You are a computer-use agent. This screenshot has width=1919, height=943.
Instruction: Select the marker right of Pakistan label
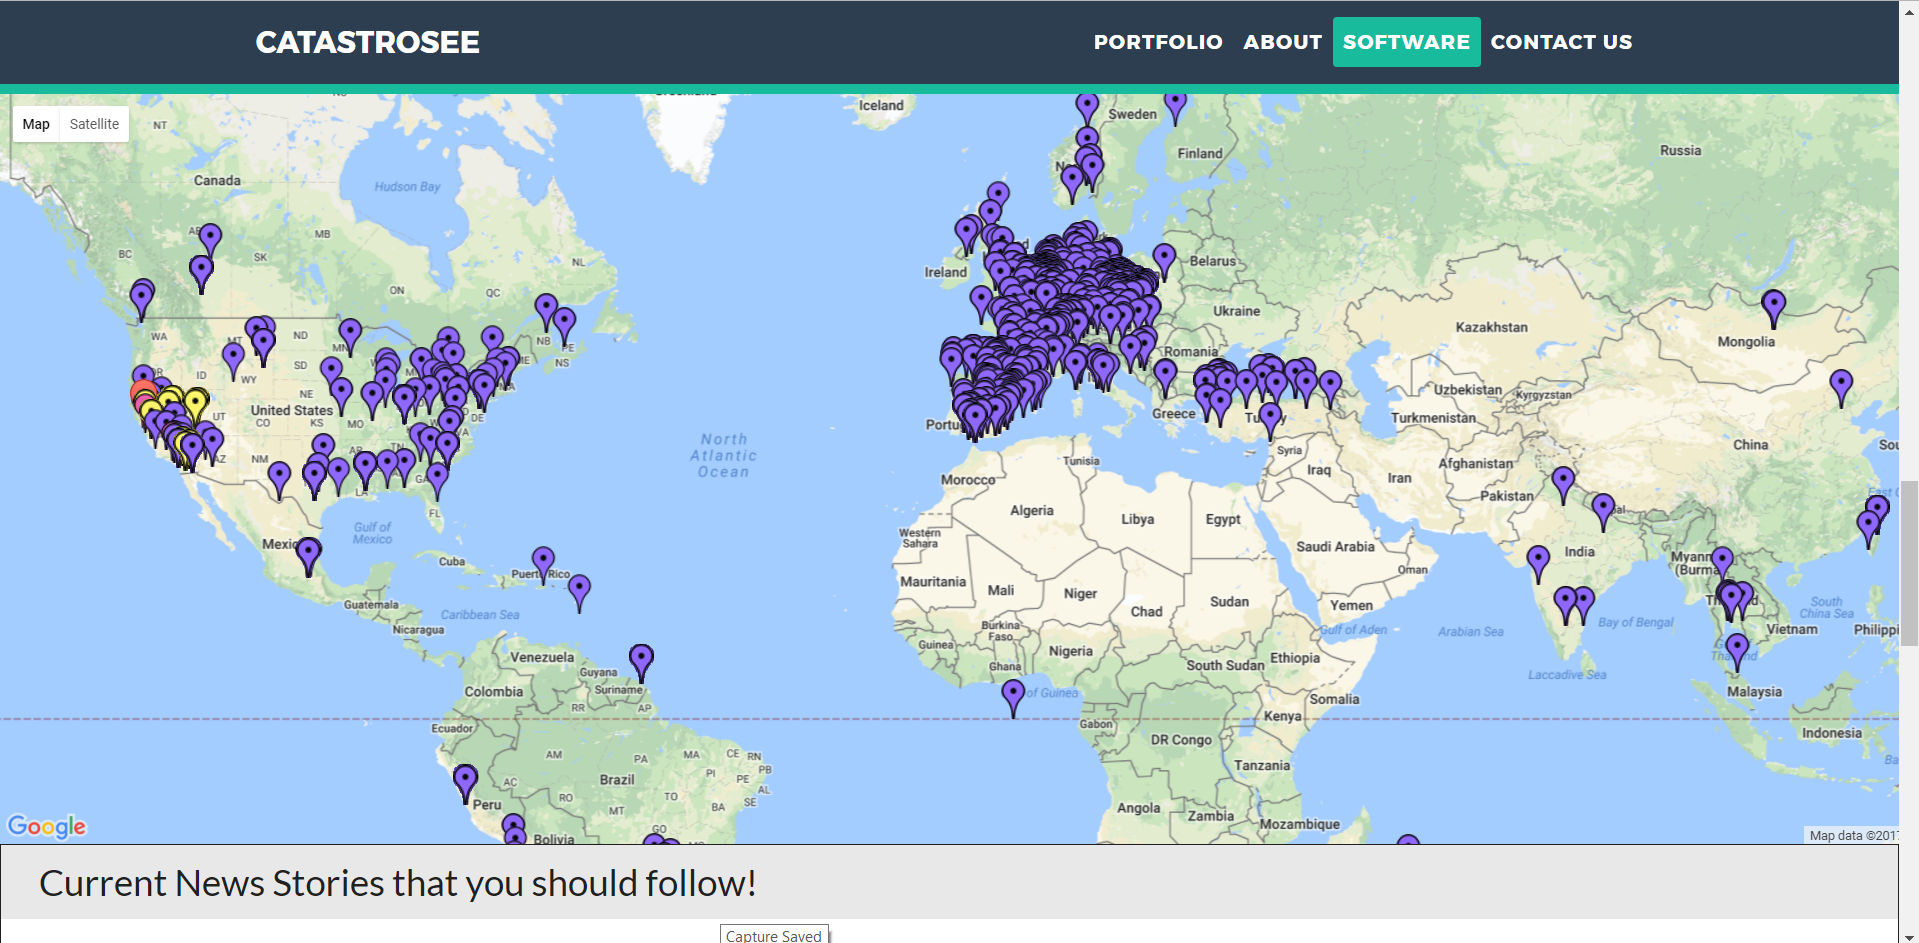1563,485
